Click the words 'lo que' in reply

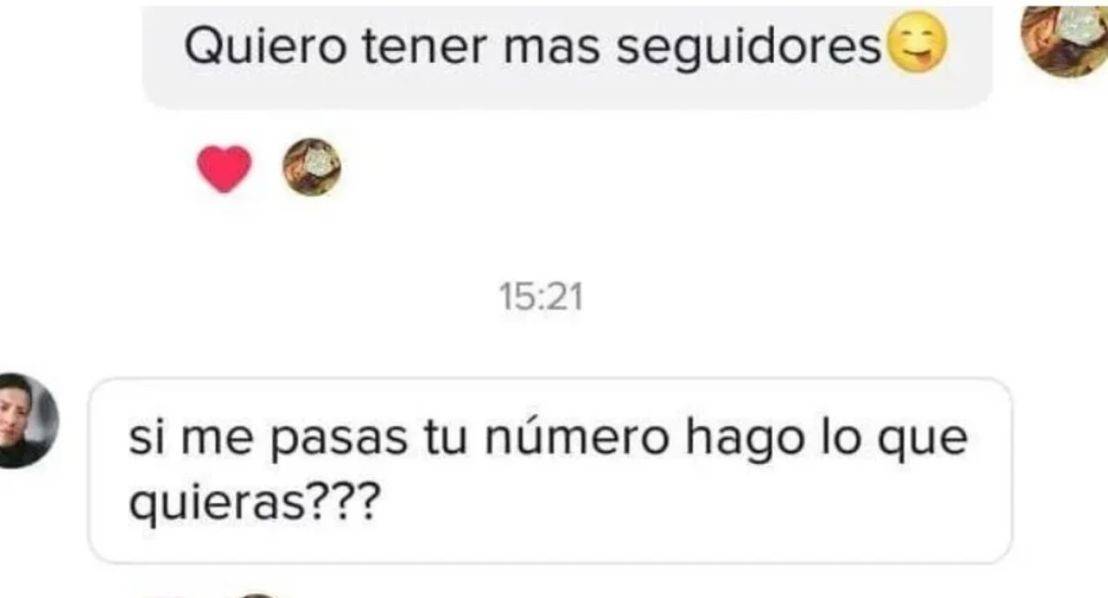[894, 440]
